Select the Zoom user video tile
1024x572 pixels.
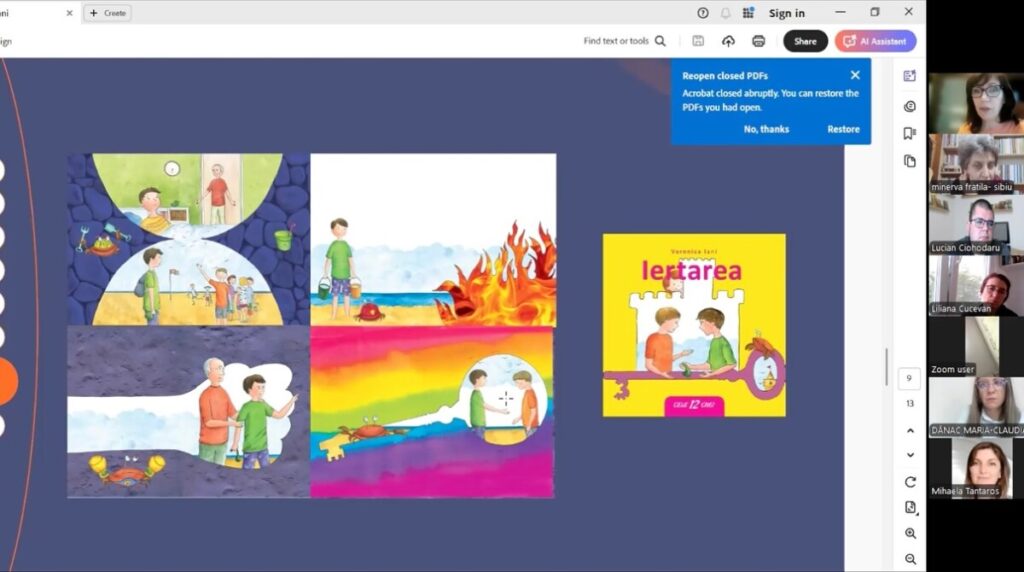[976, 346]
